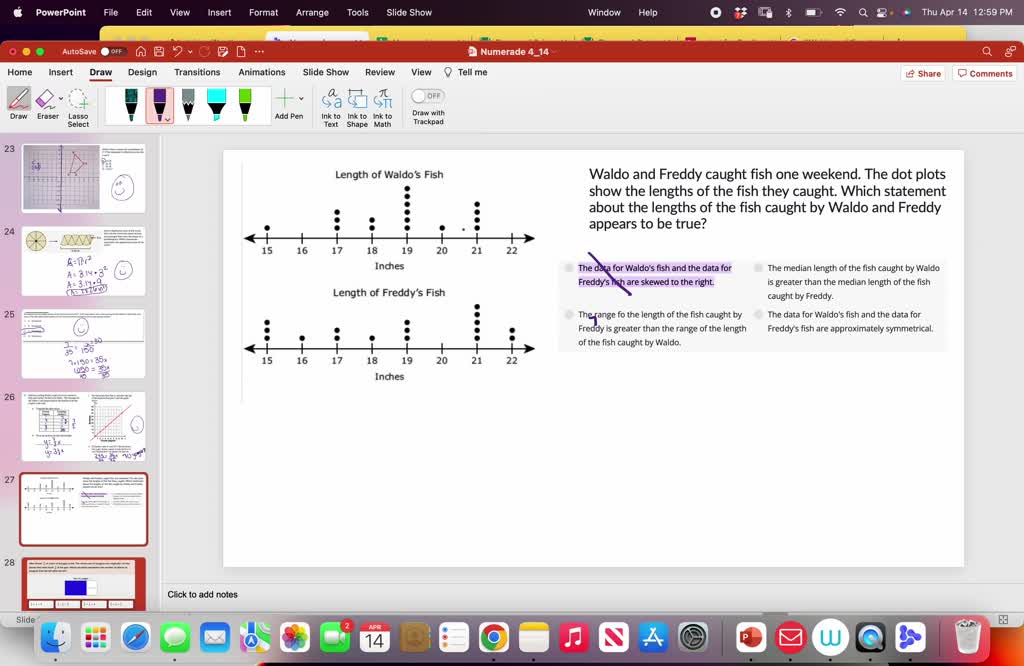Image resolution: width=1024 pixels, height=666 pixels.
Task: Select the Eraser tool
Action: (x=46, y=103)
